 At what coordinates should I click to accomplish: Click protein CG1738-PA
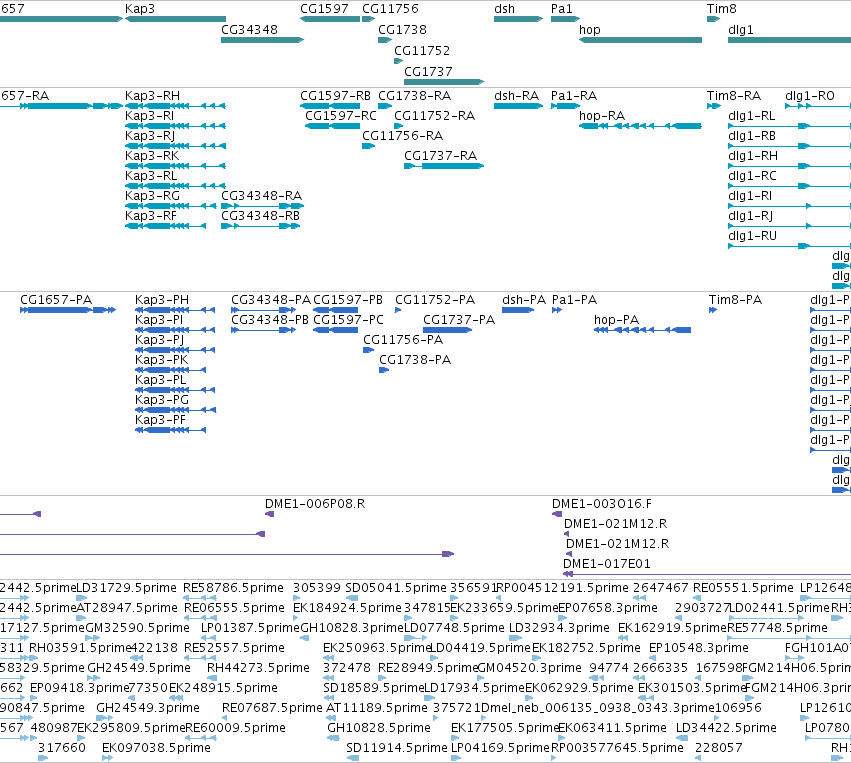click(384, 370)
